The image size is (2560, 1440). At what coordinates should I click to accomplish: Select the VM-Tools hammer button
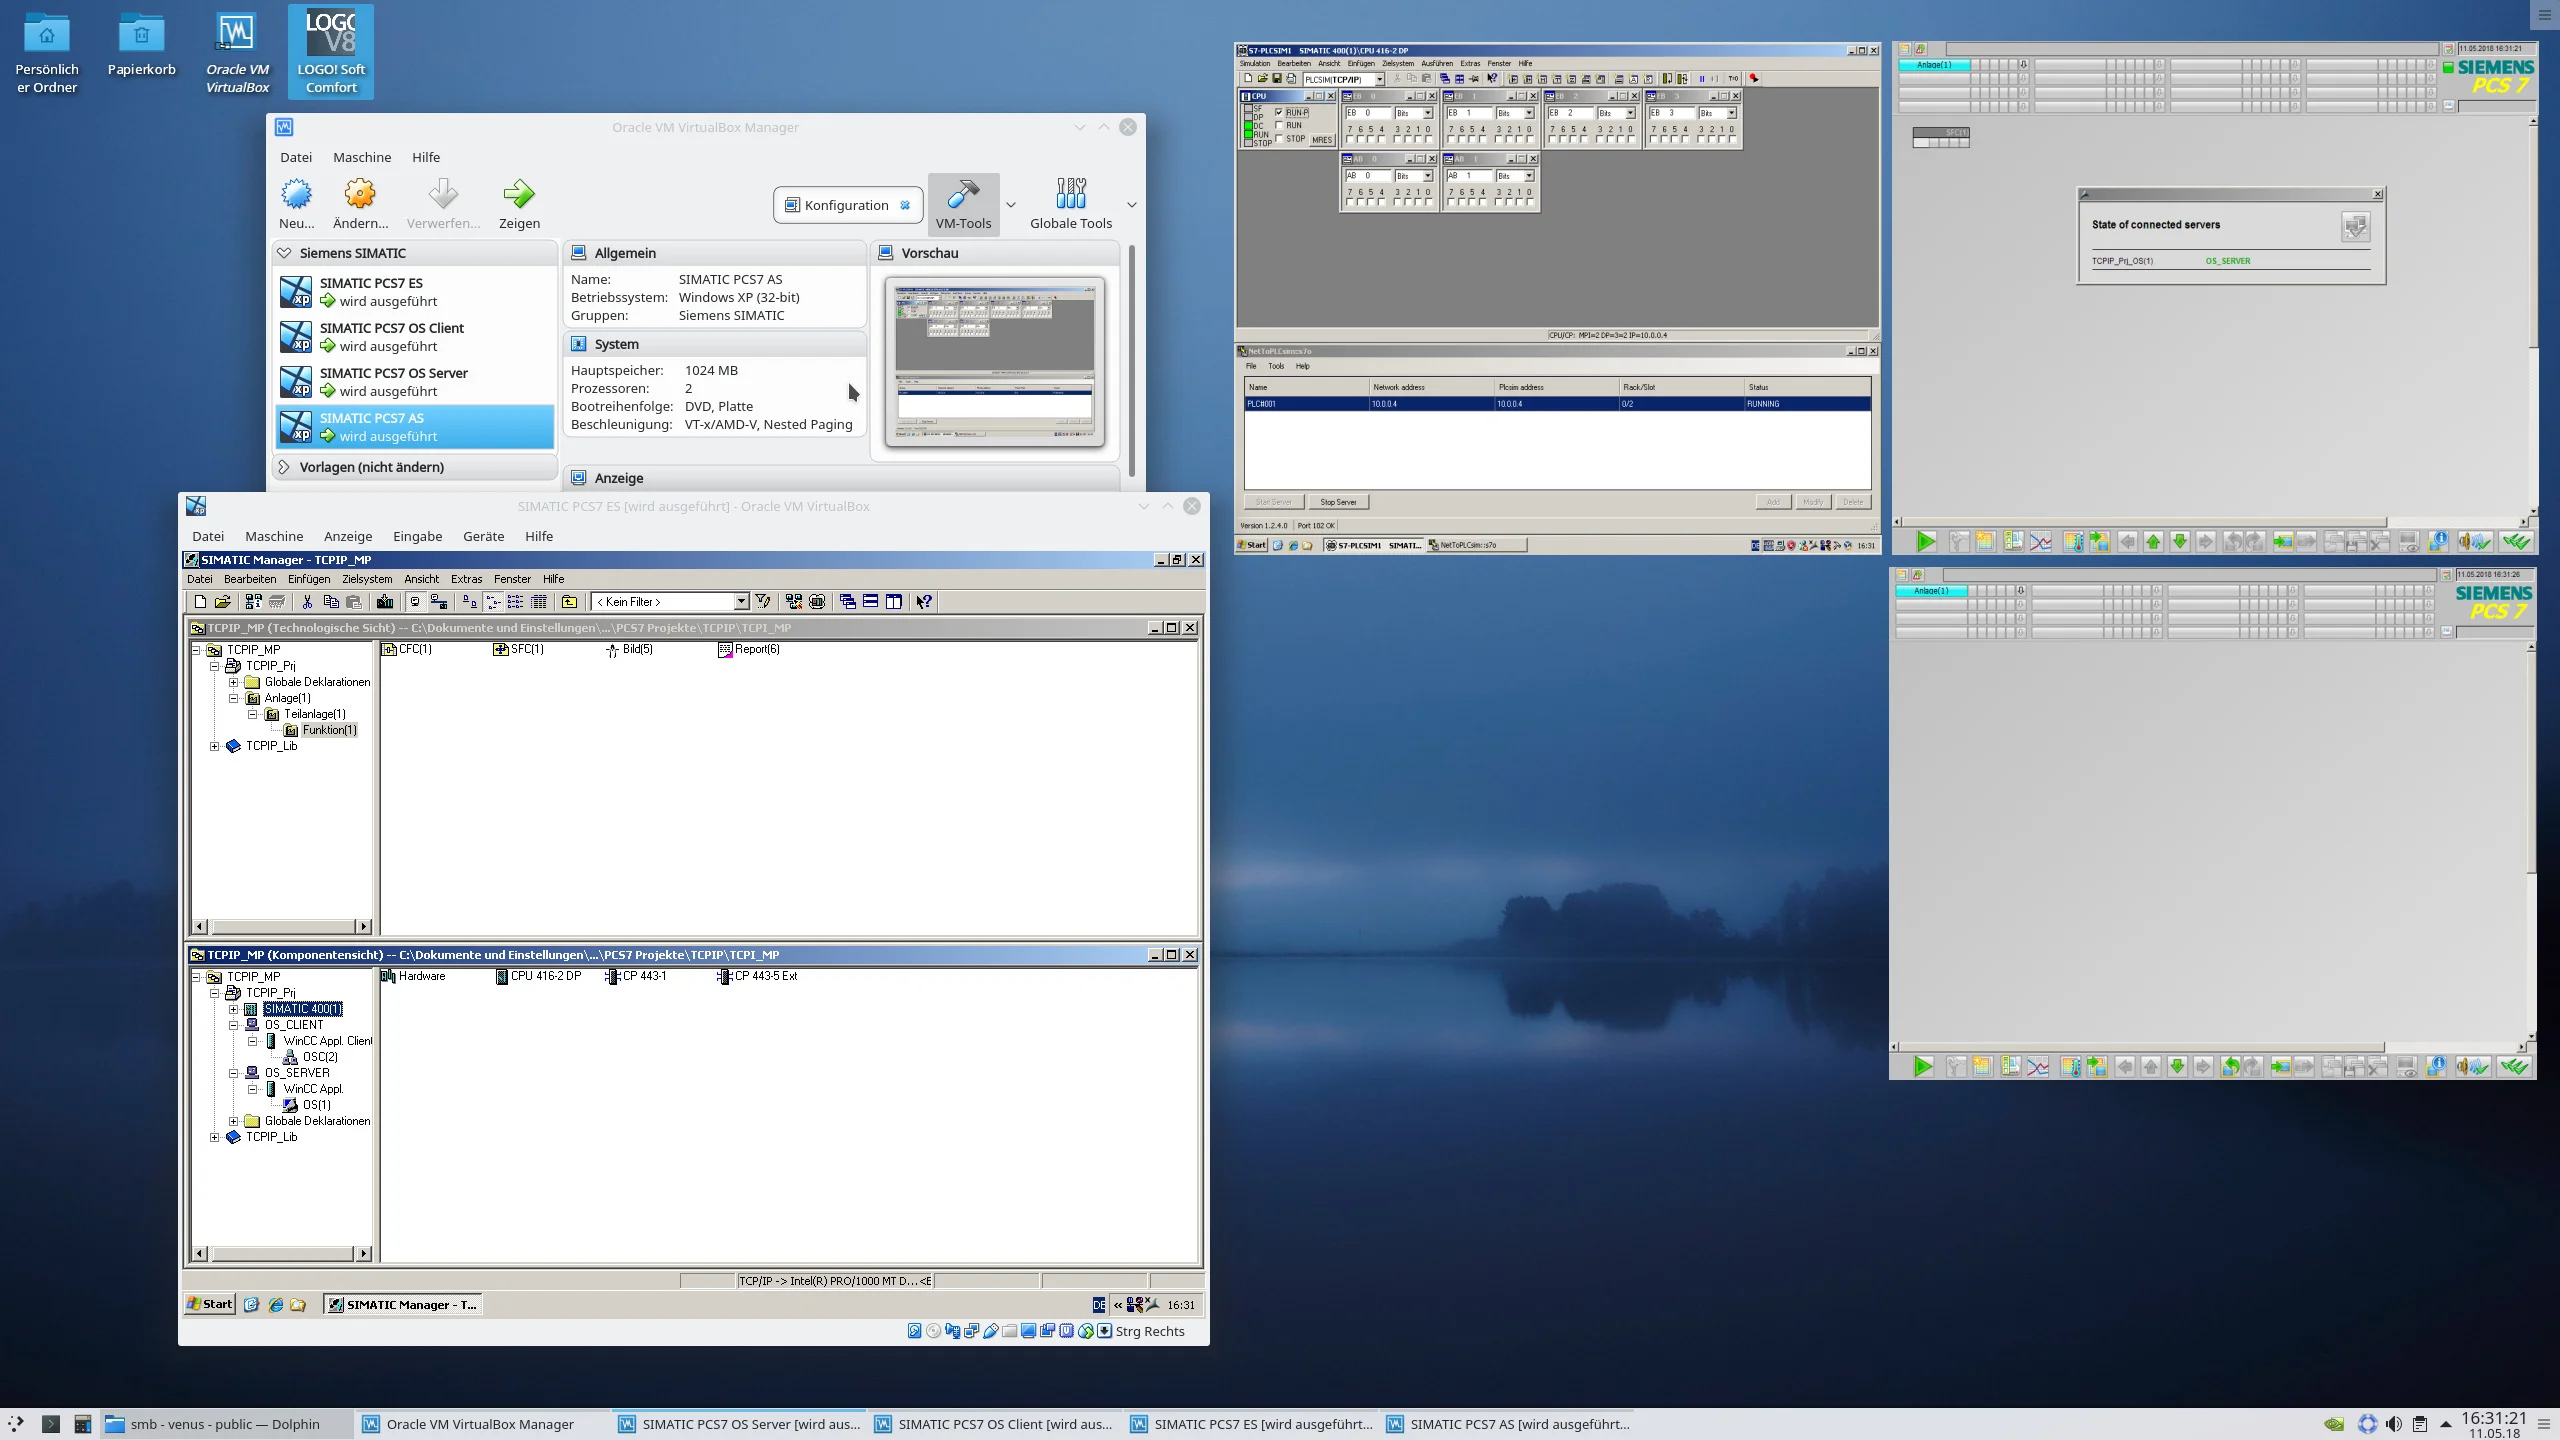coord(964,203)
